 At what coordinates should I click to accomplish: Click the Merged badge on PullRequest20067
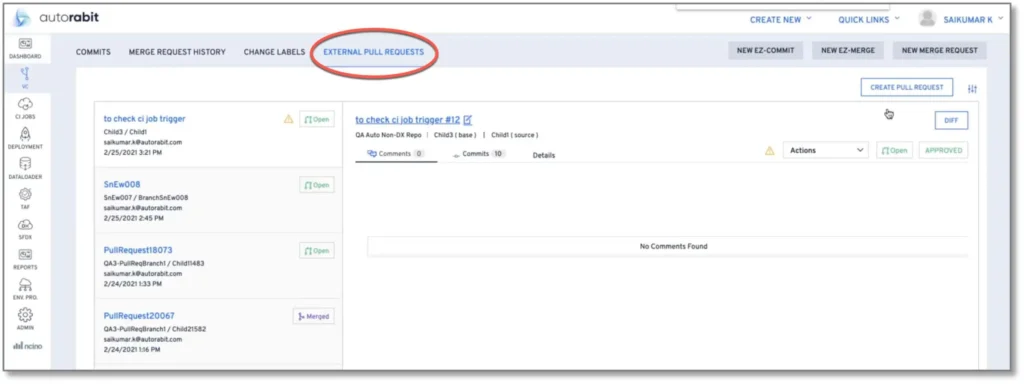tap(314, 316)
